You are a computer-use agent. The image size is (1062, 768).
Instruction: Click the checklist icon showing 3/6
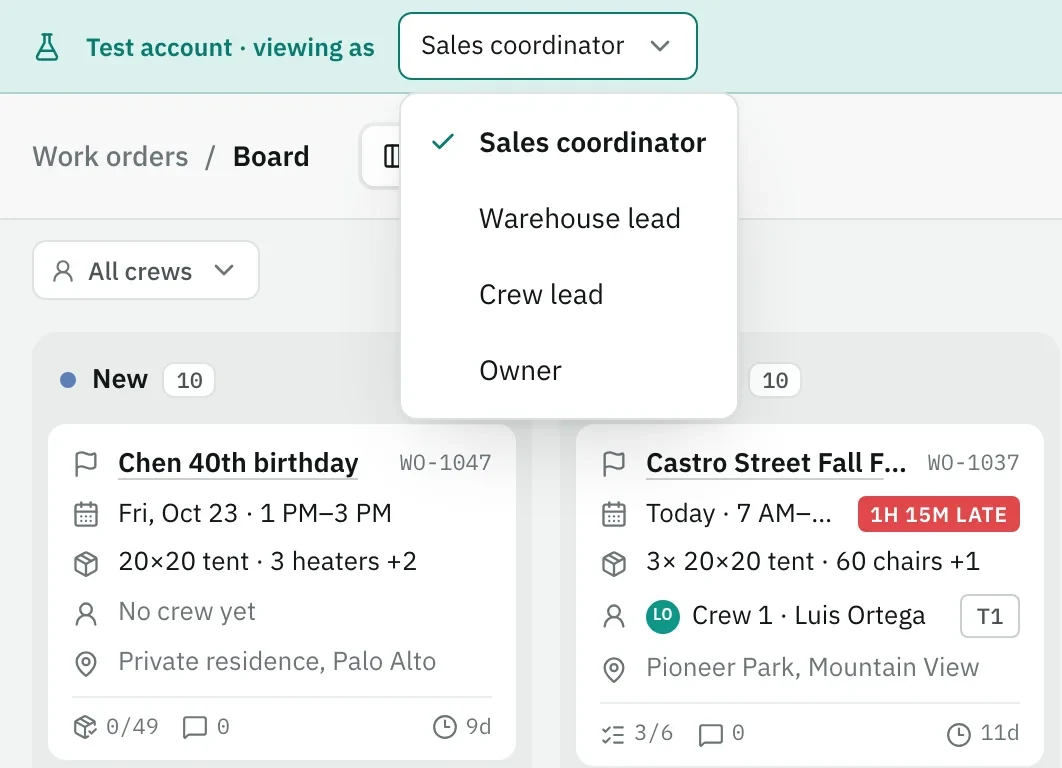613,733
